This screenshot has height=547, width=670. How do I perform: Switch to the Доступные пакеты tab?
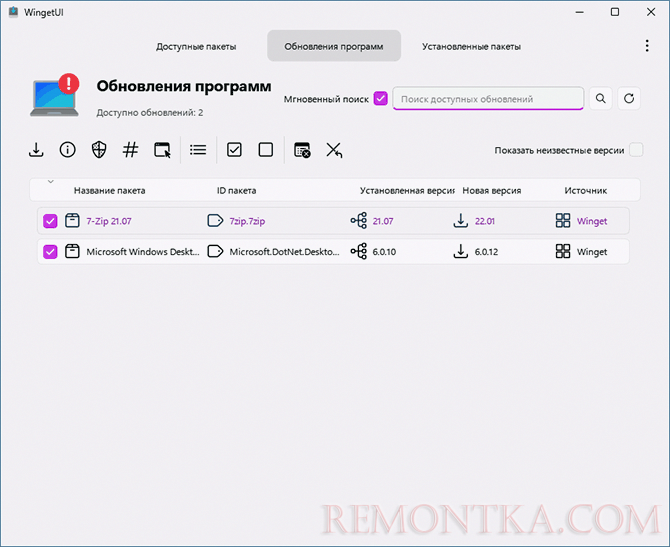click(196, 46)
